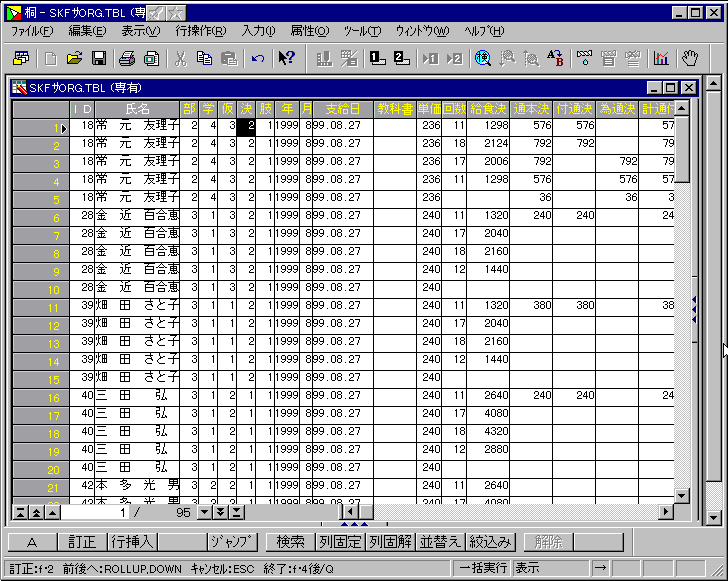Open file using the folder icon
Screen dimensions: 728x581
tap(74, 58)
